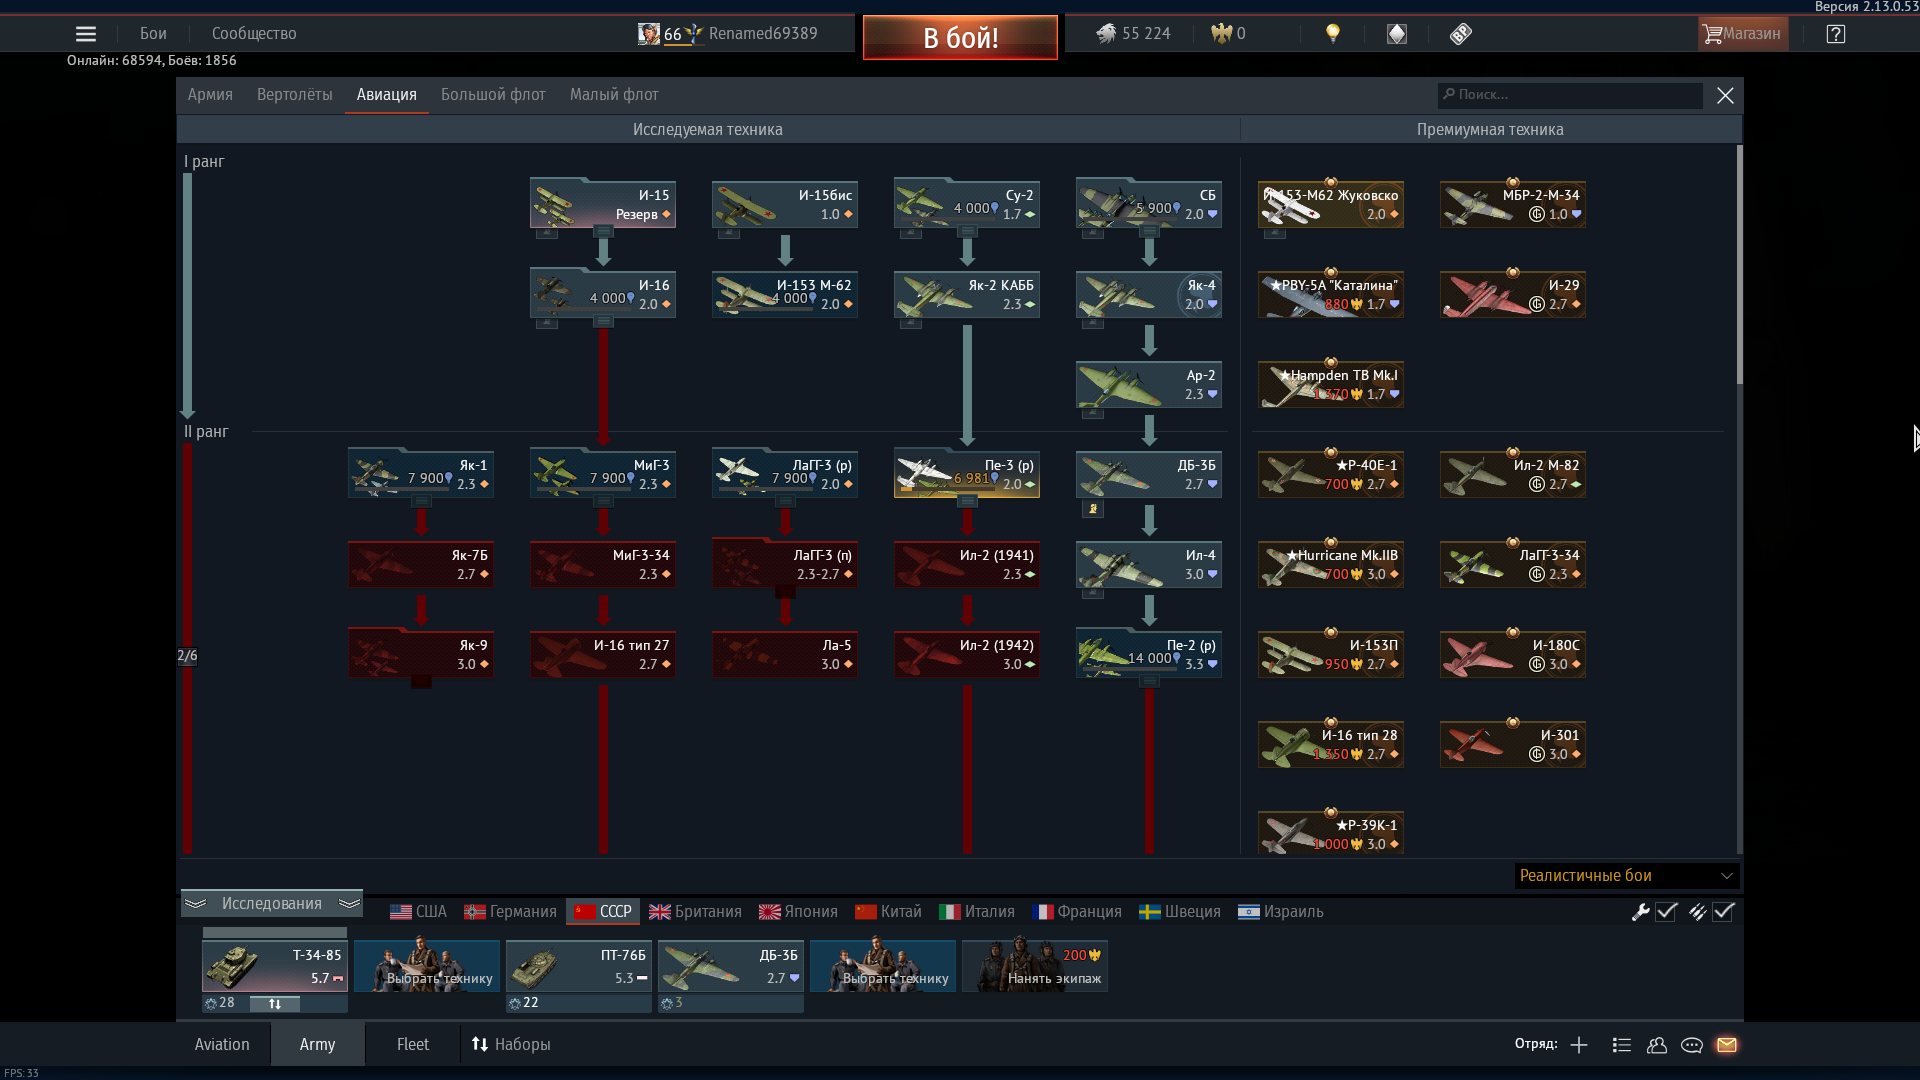Expand the Пе-2 (р) vehicle group

(1149, 682)
